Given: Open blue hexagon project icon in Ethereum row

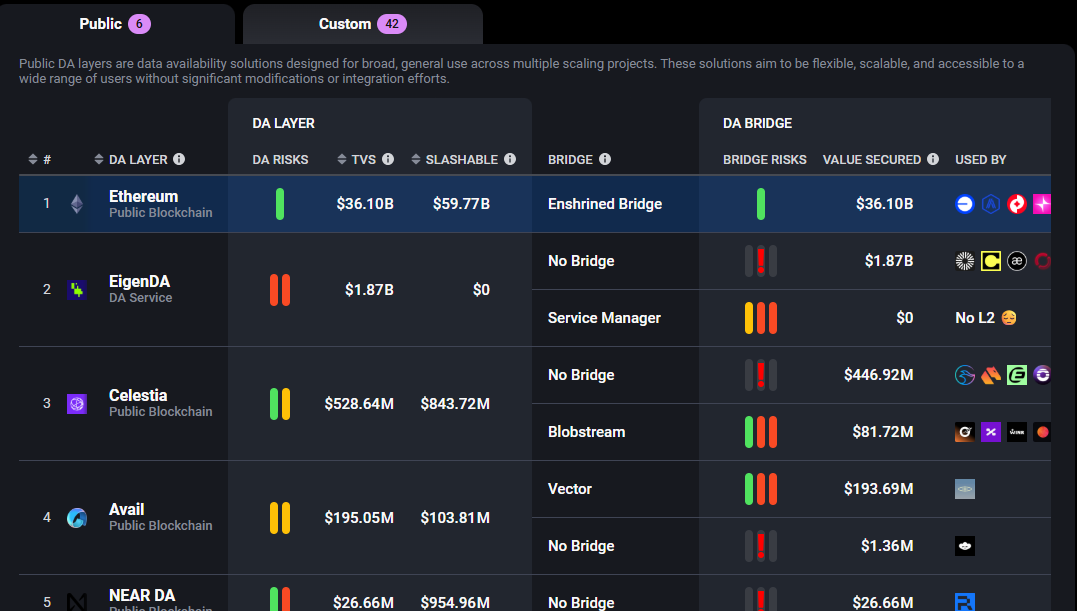Looking at the screenshot, I should pos(990,204).
